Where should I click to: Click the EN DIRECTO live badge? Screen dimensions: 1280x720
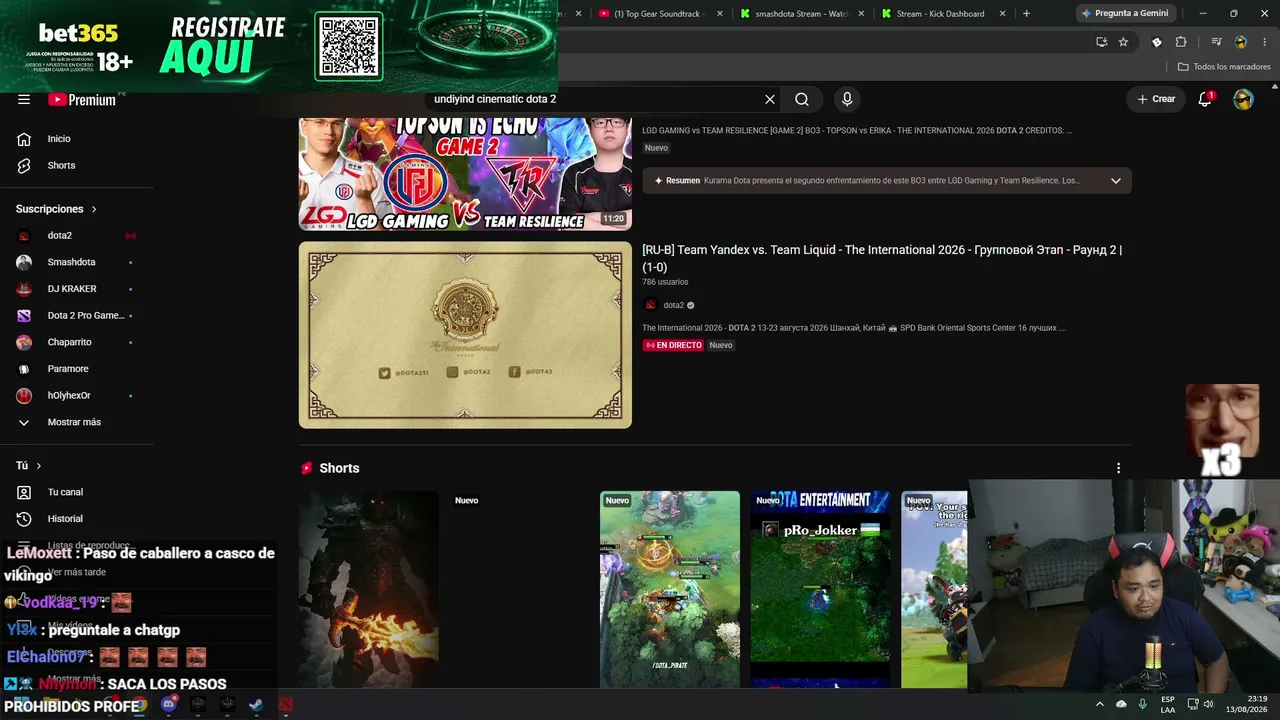point(673,345)
